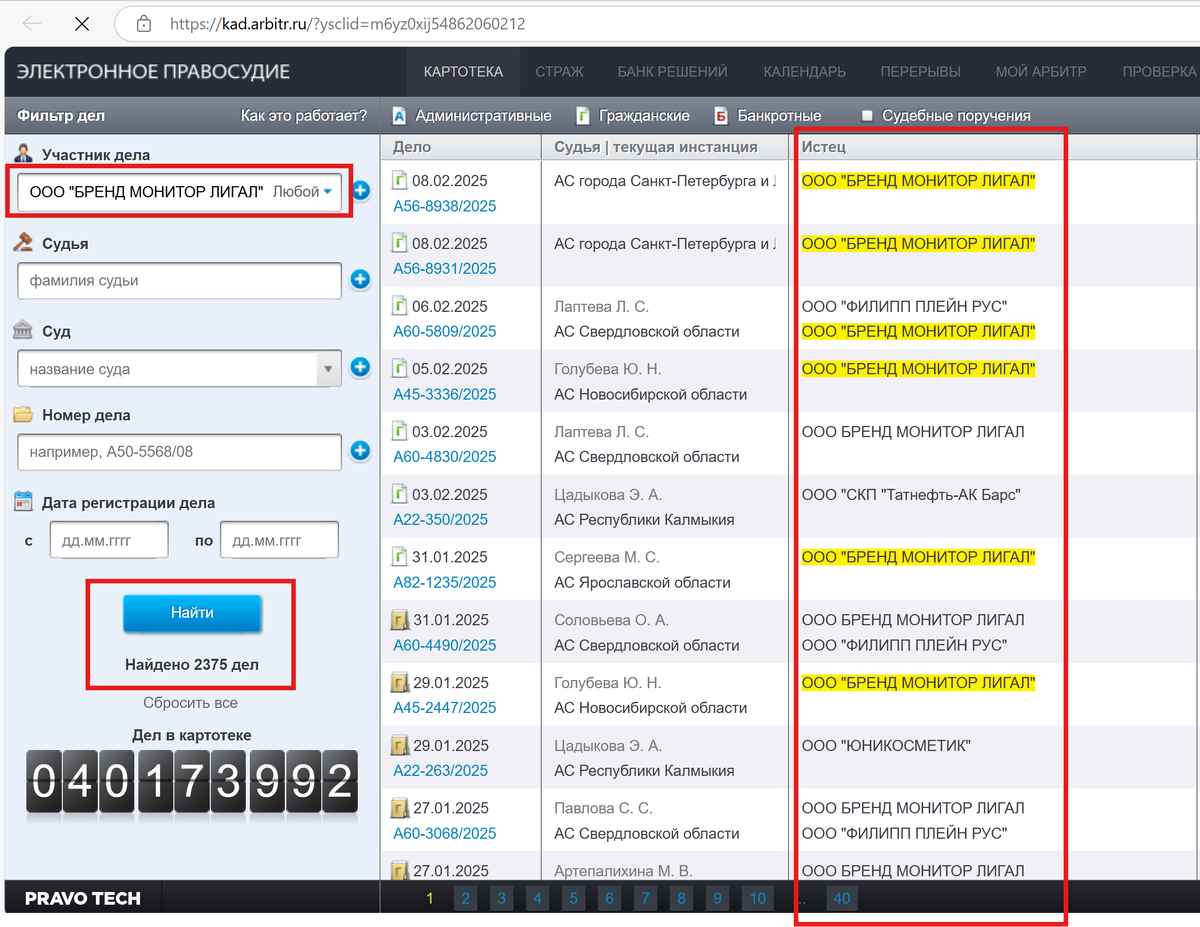The height and width of the screenshot is (927, 1200).
Task: Open case А56-8938/2025
Action: tap(444, 206)
